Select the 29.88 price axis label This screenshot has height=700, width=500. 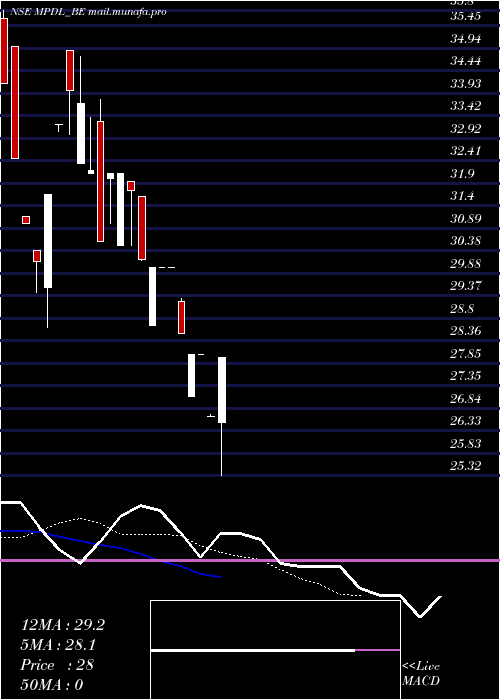466,264
